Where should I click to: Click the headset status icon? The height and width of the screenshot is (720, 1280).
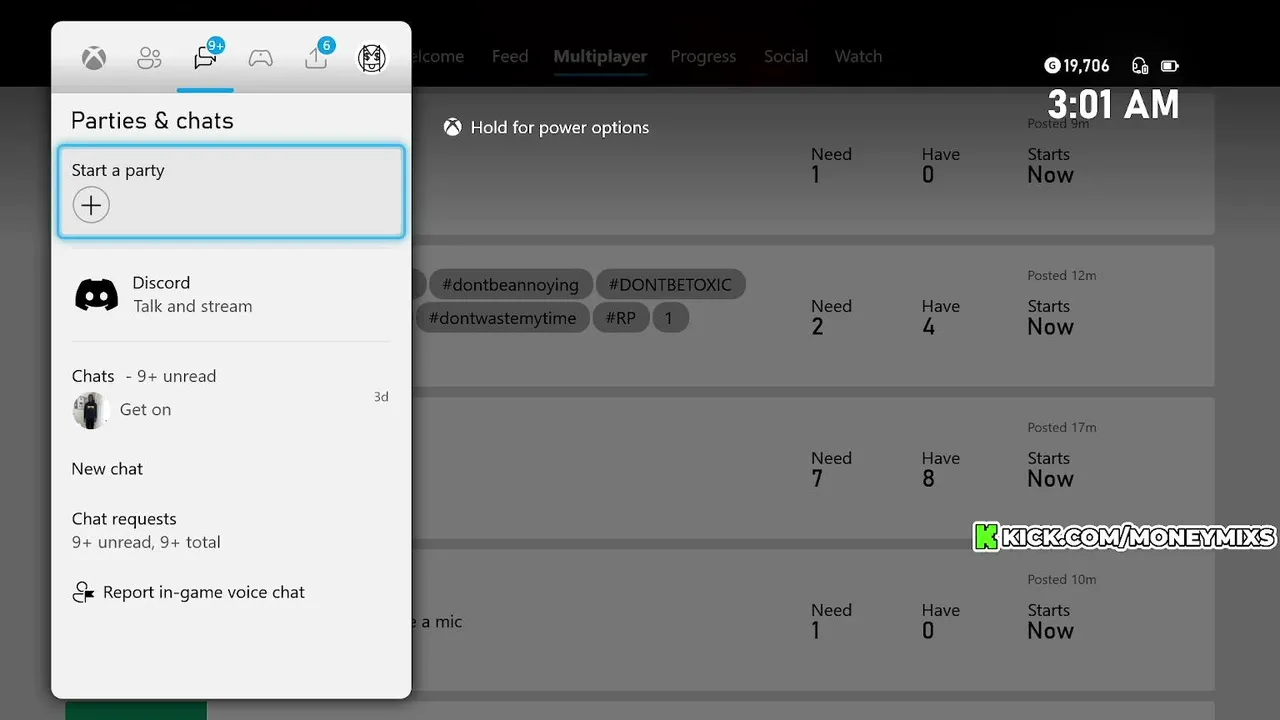click(1140, 66)
